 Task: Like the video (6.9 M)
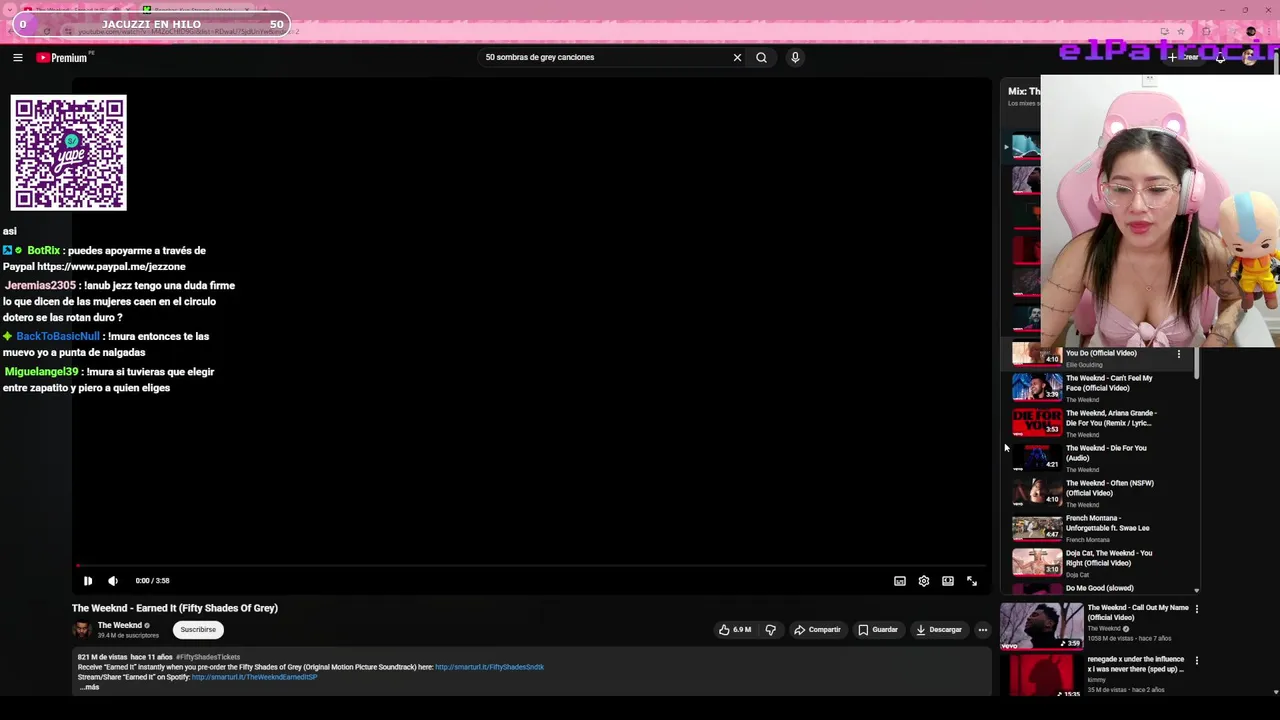coord(735,630)
